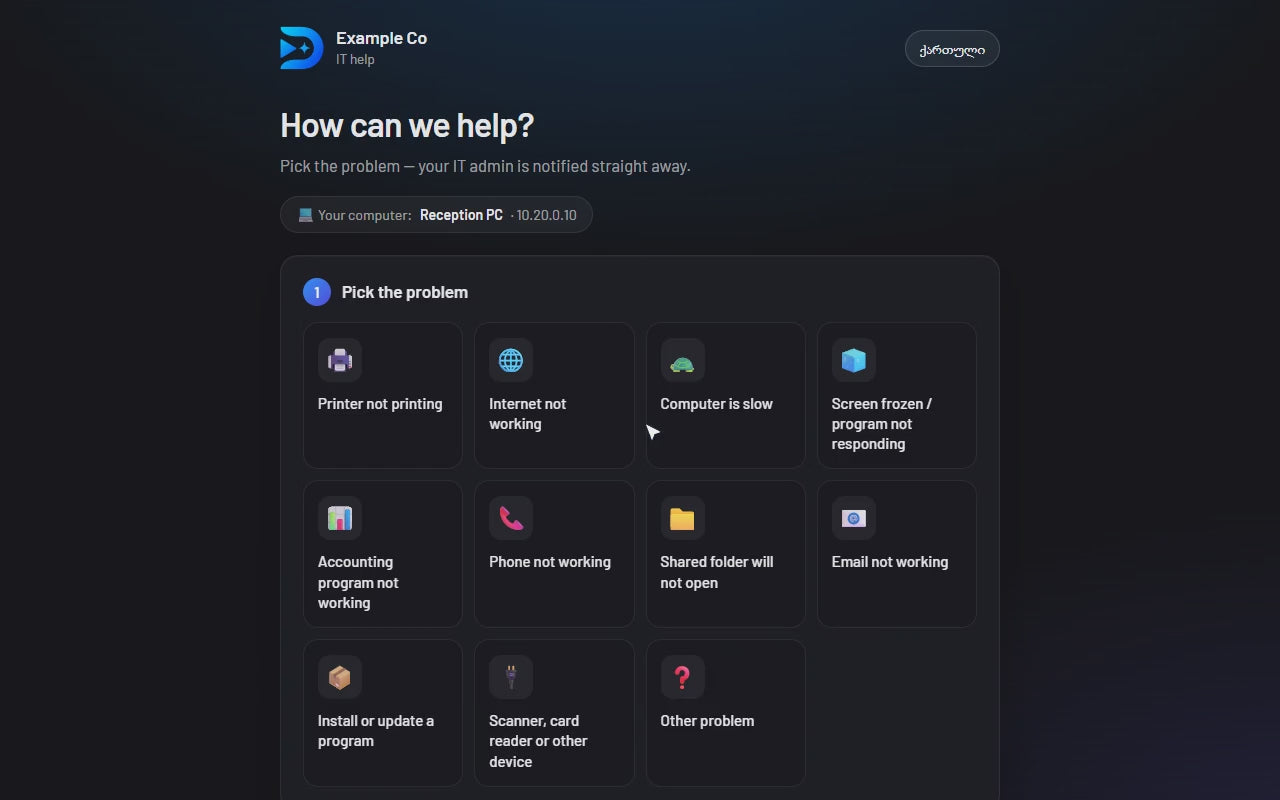Pick the 'Computer is slow' text
The width and height of the screenshot is (1280, 800).
pos(716,404)
